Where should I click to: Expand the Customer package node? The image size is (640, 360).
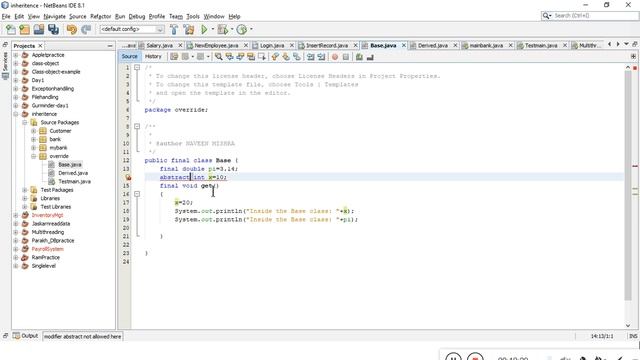point(34,131)
